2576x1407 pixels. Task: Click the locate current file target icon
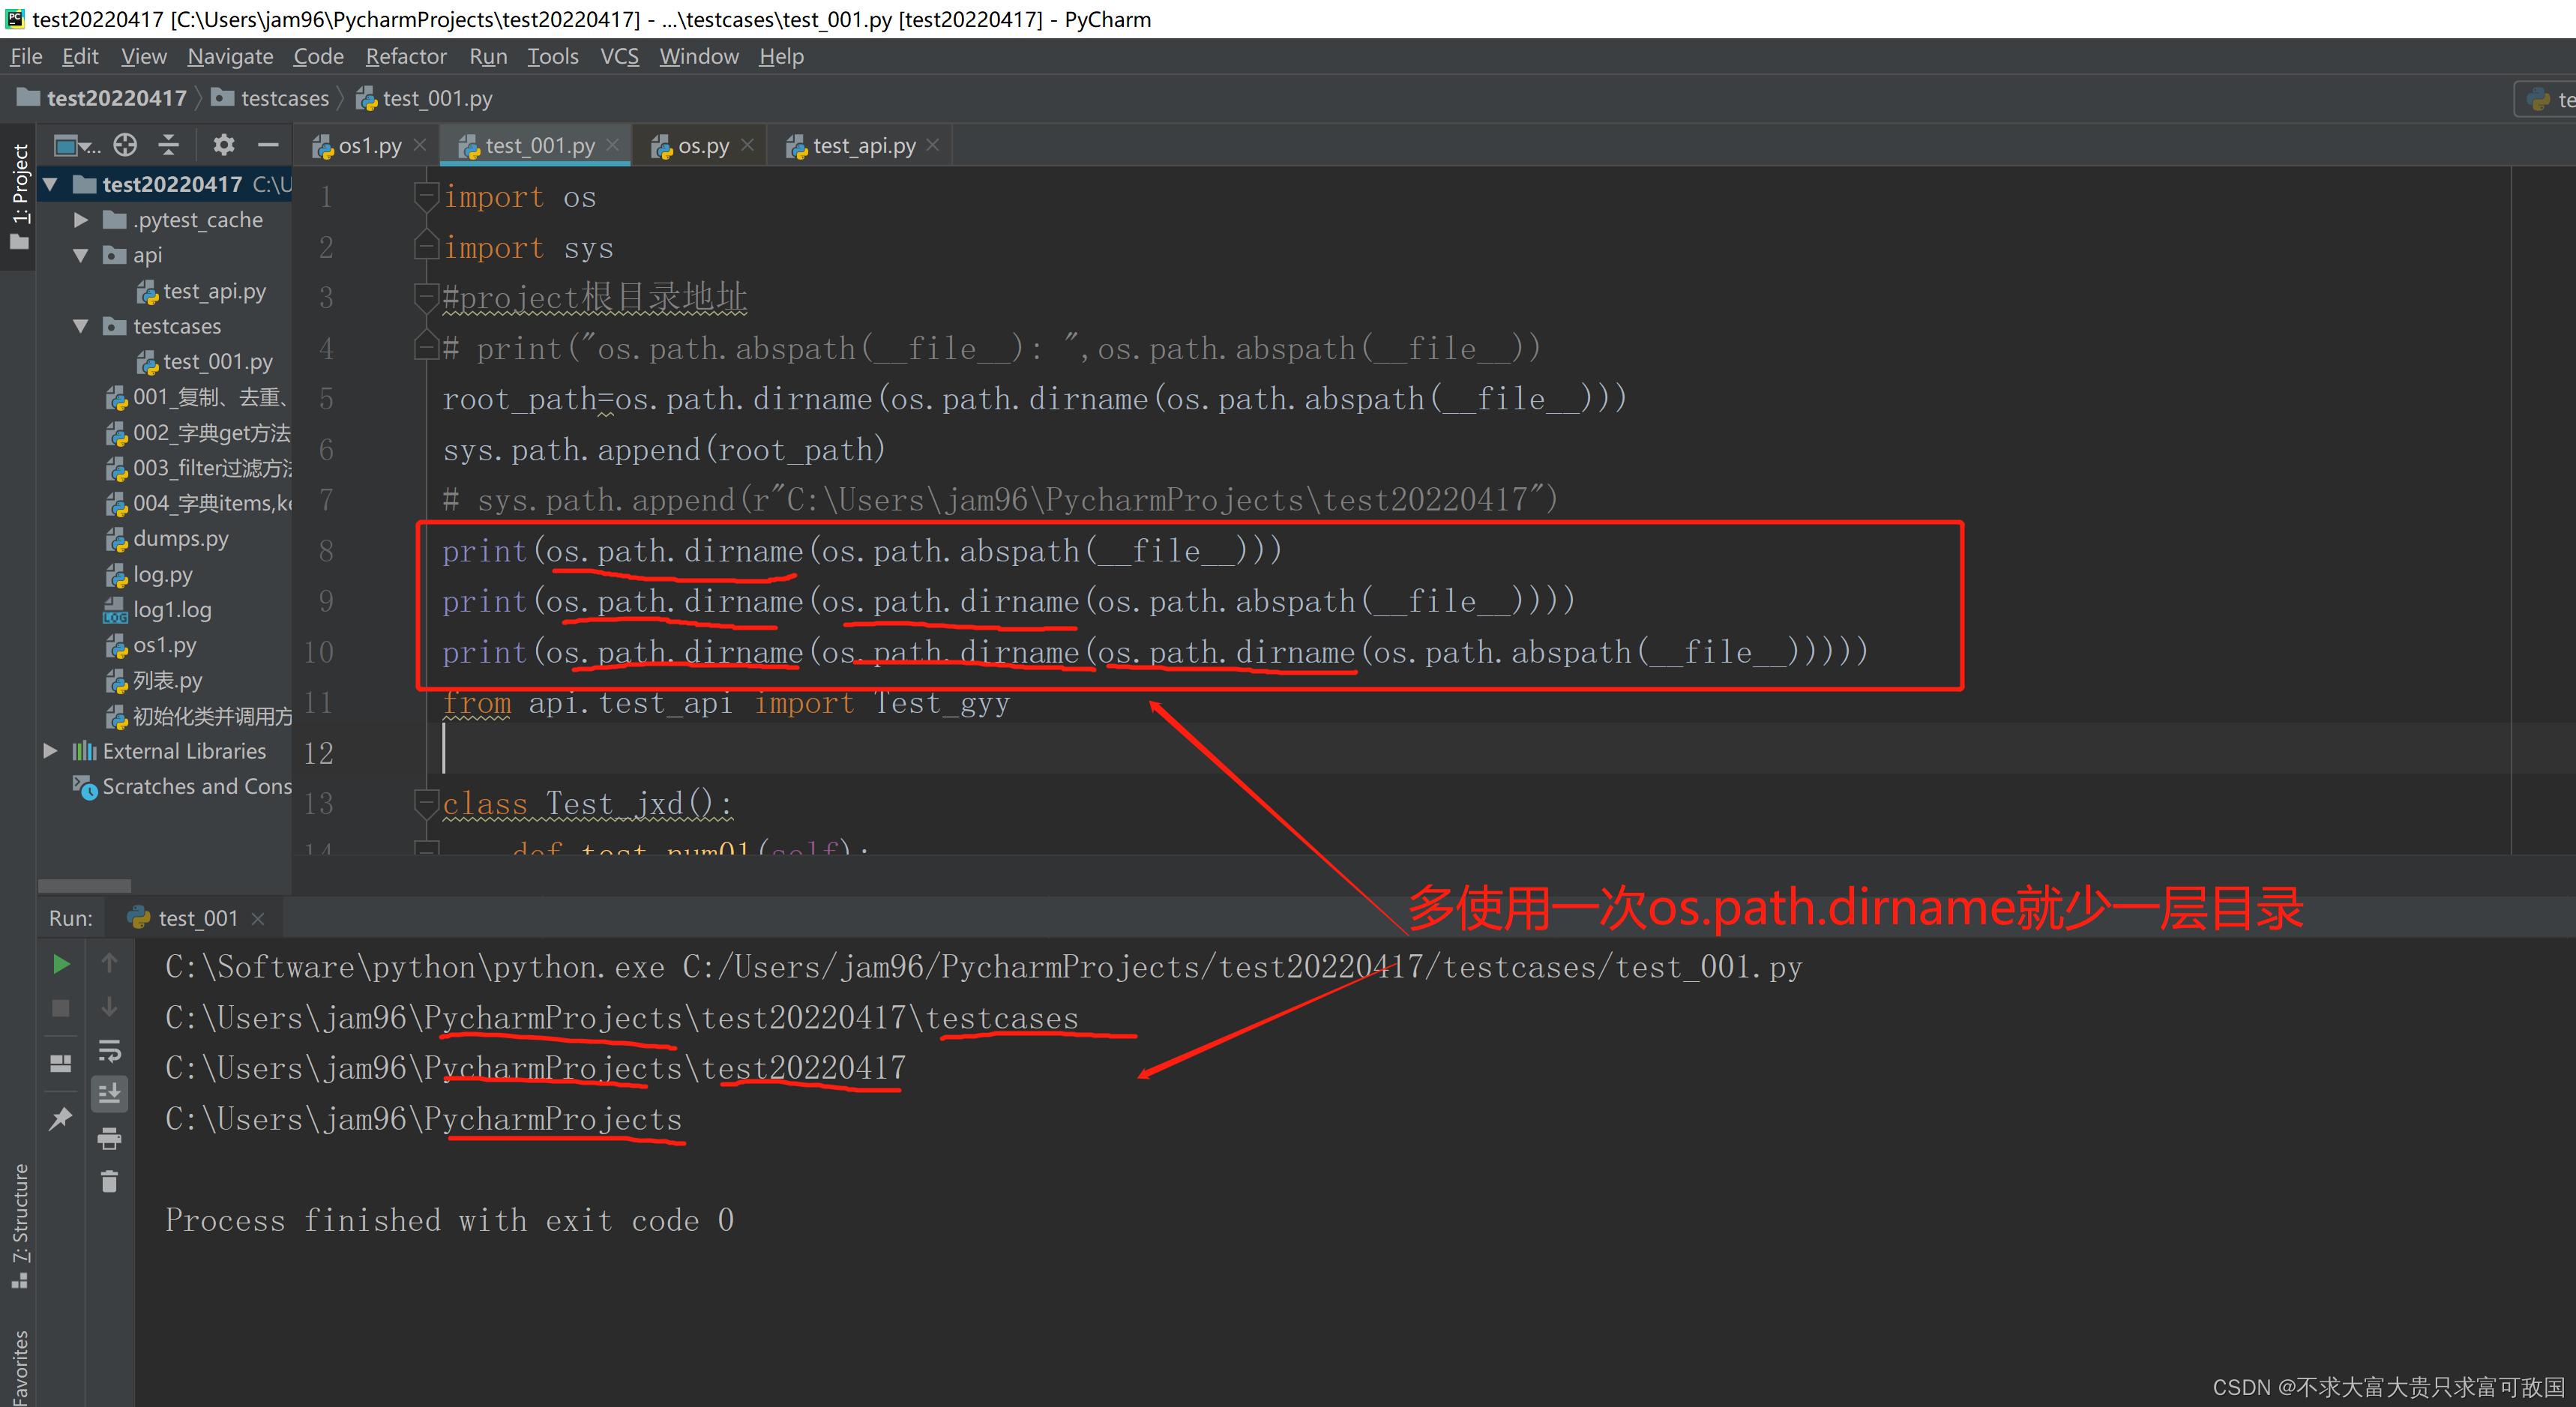pos(125,146)
